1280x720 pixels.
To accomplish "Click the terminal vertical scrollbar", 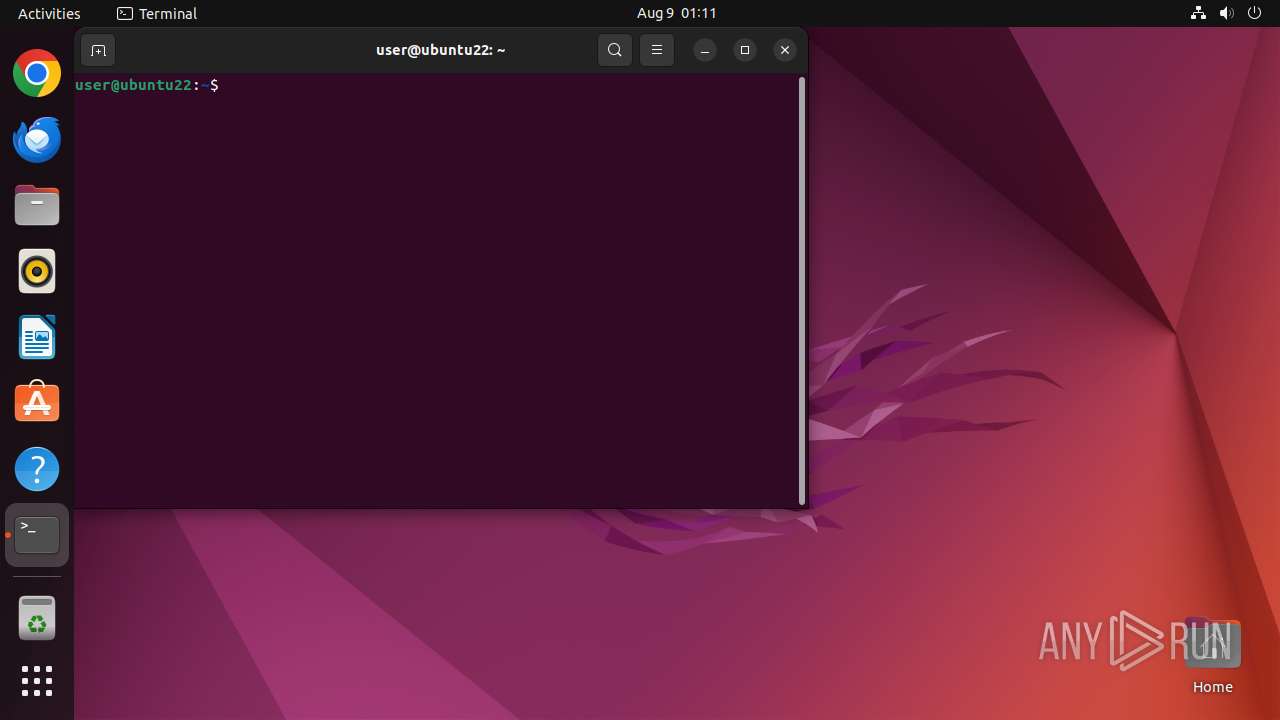I will click(801, 291).
